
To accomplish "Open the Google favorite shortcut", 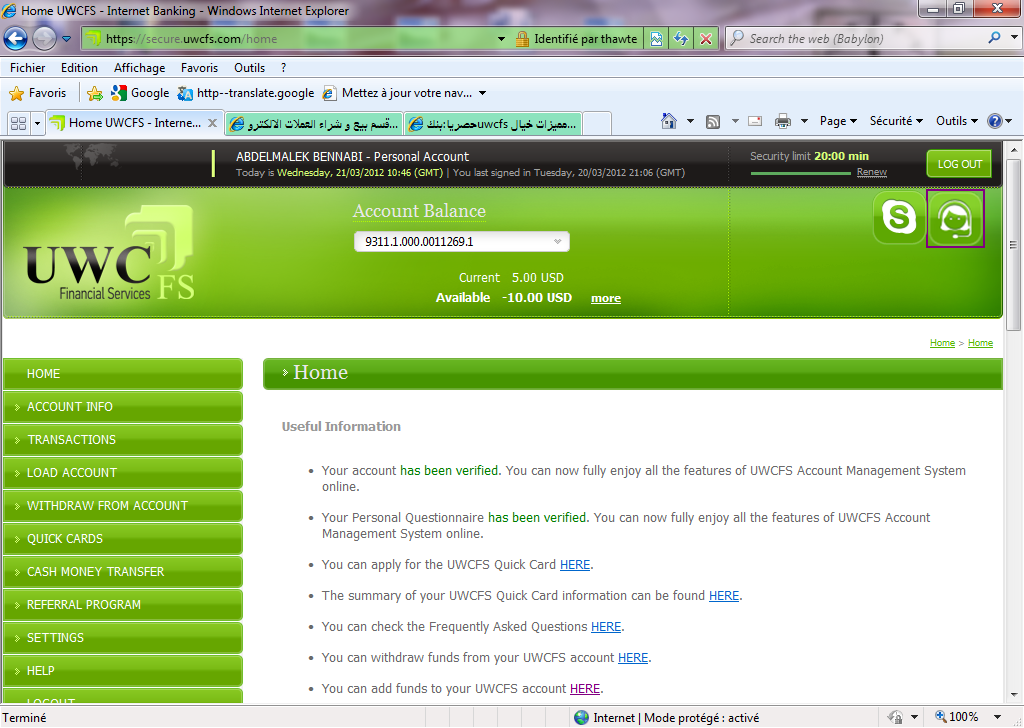I will coord(140,93).
